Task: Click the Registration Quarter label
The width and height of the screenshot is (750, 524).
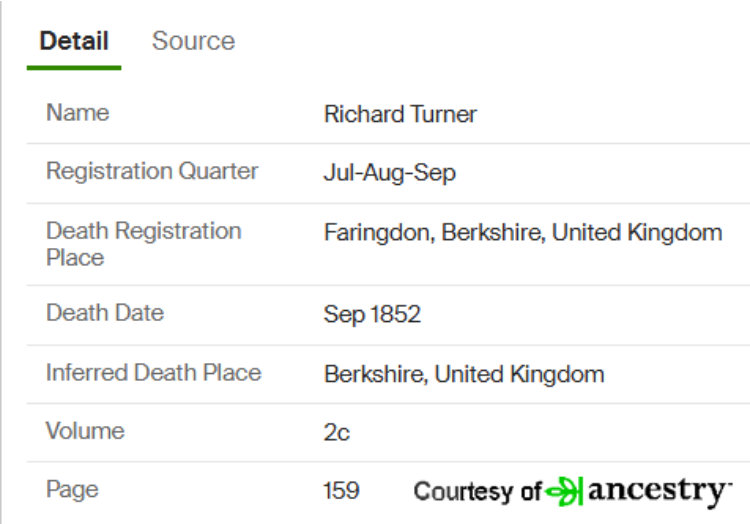Action: click(152, 171)
